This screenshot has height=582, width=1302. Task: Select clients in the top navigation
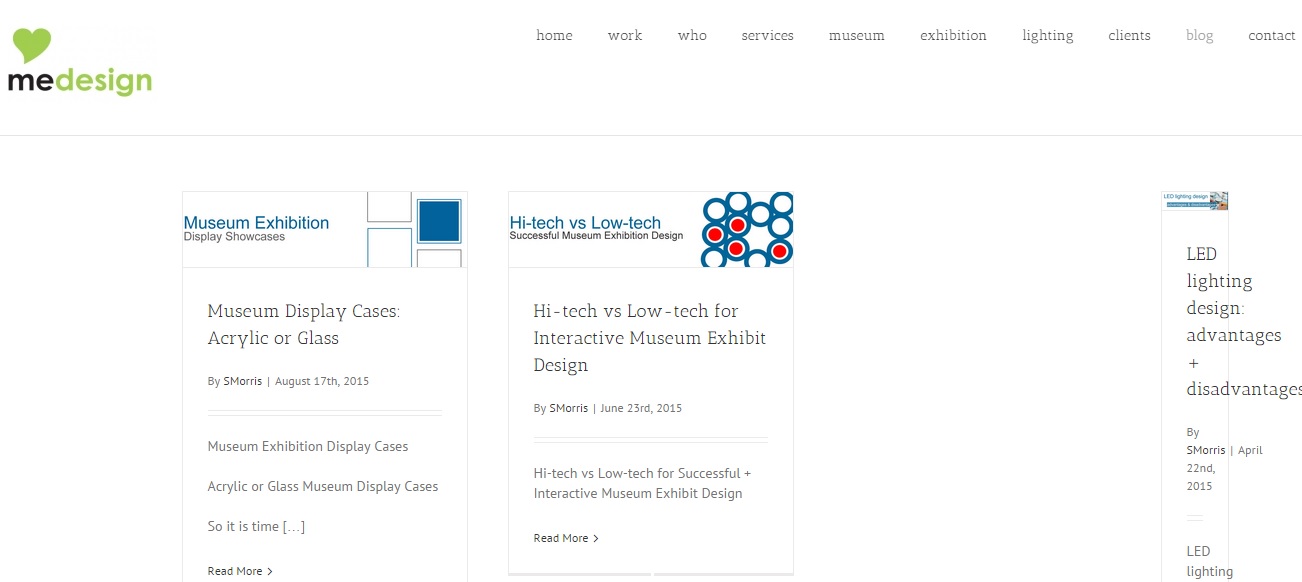coord(1129,35)
